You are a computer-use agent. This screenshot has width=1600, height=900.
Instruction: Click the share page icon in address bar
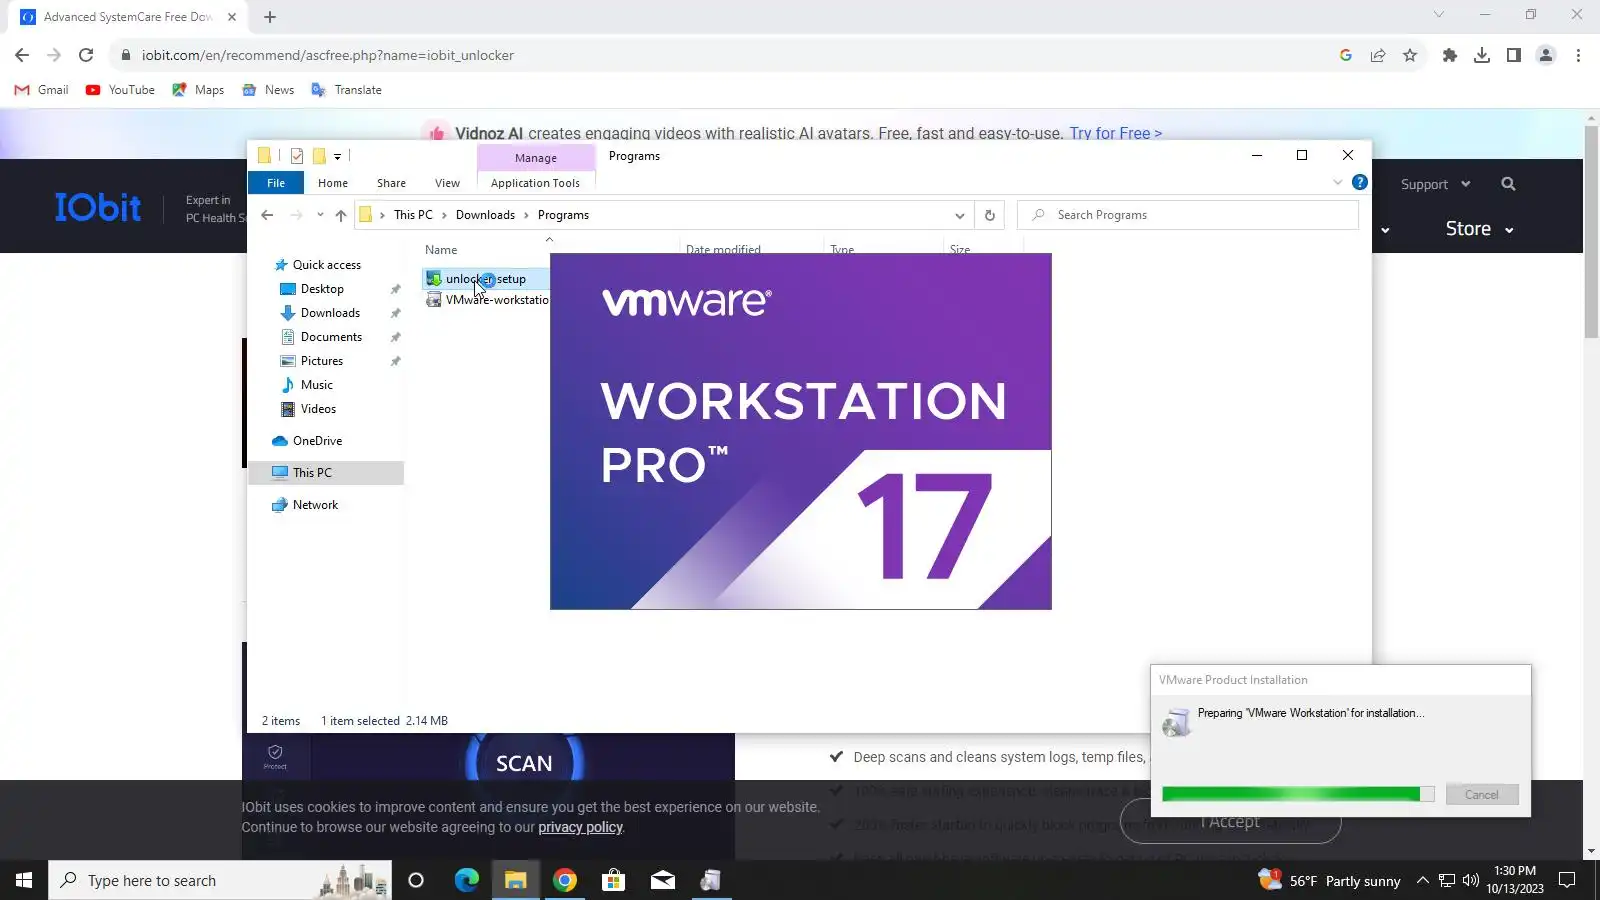click(1378, 55)
